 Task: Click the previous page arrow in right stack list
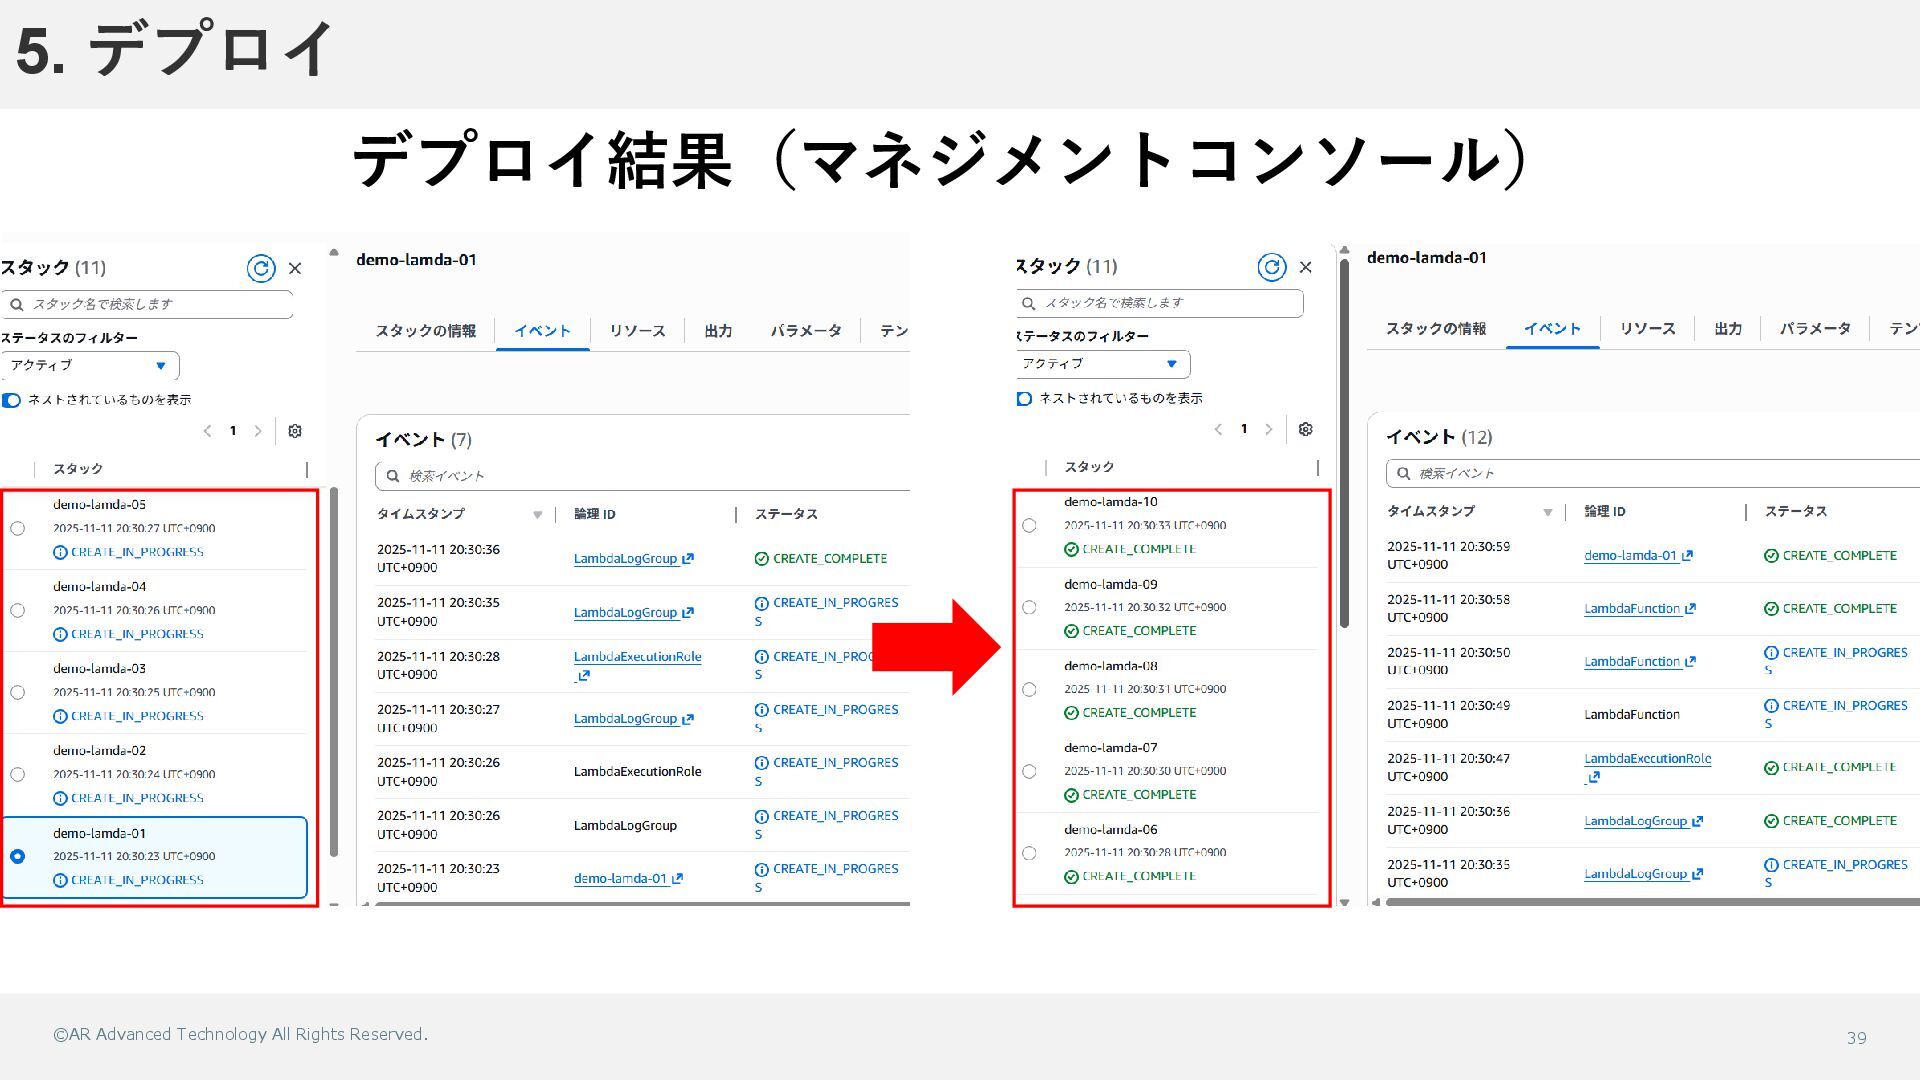tap(1218, 429)
